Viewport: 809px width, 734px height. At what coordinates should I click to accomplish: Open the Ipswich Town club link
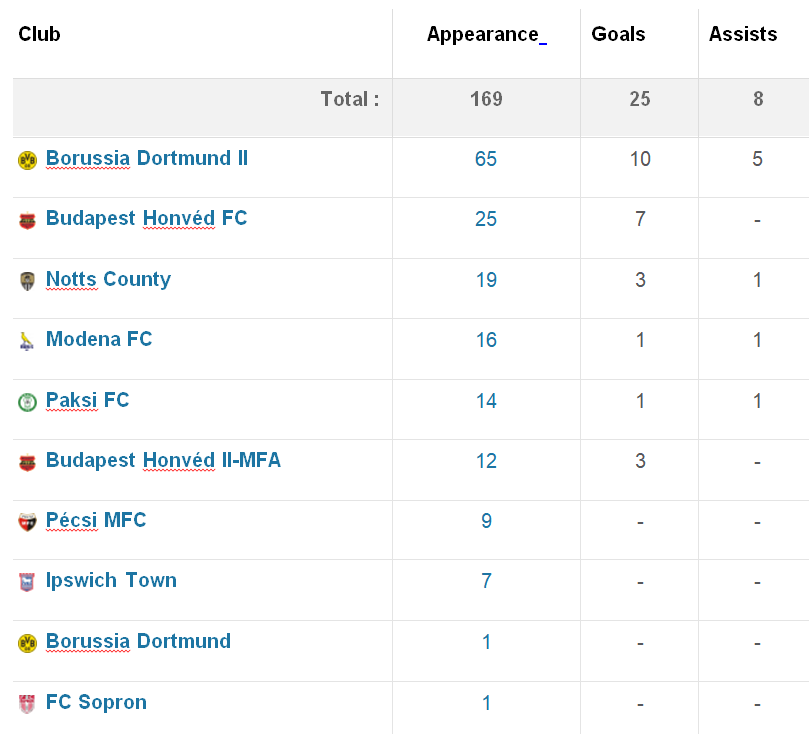pyautogui.click(x=111, y=580)
